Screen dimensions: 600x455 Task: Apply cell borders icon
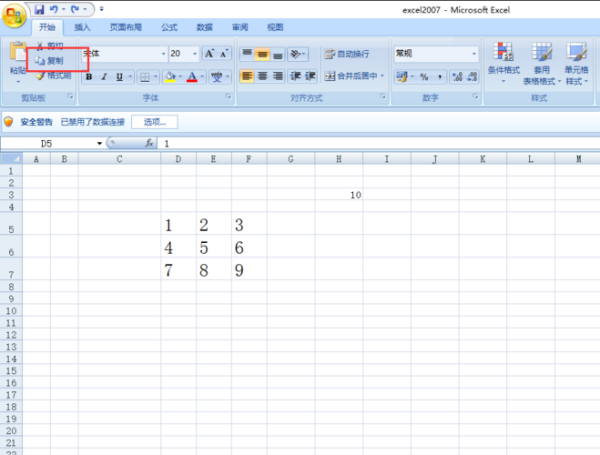[145, 77]
